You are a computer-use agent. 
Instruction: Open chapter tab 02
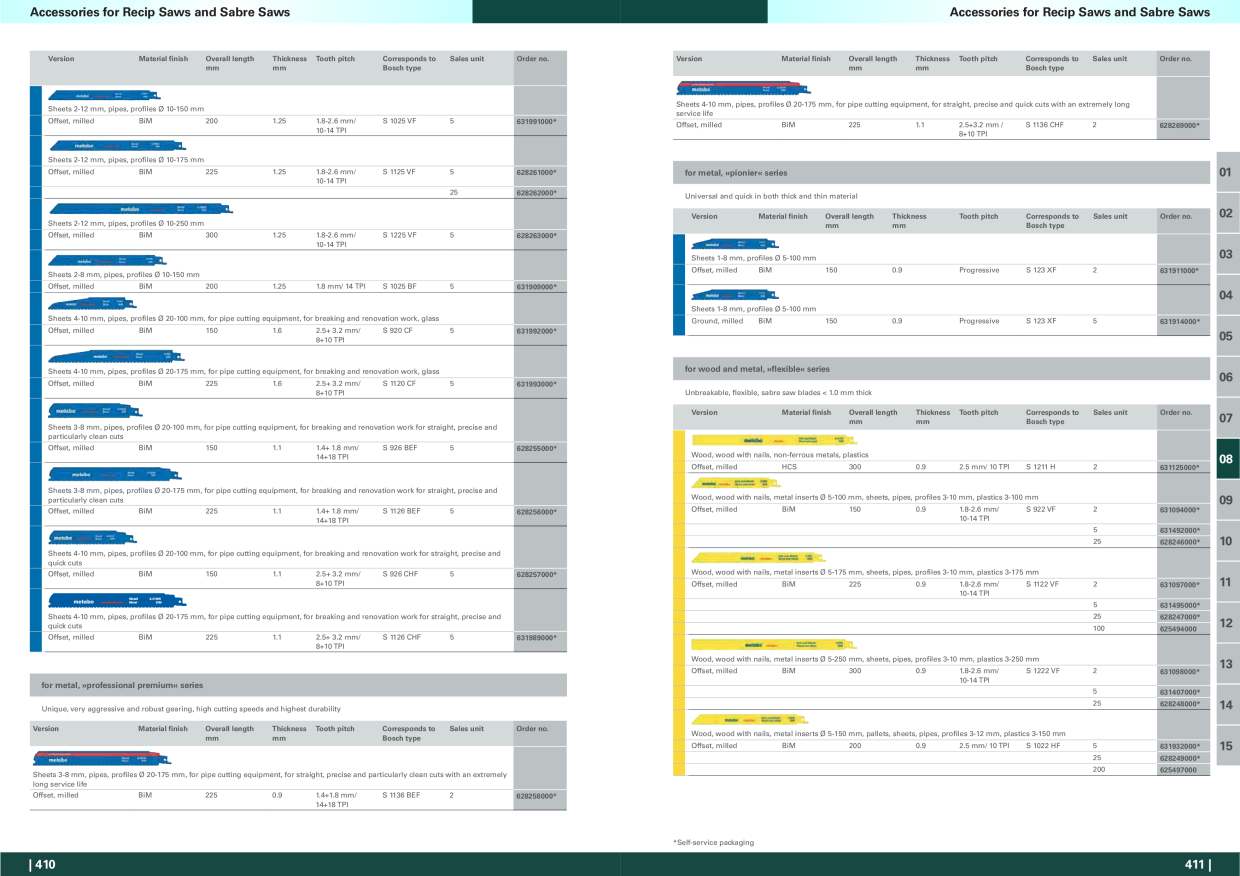click(x=1226, y=213)
